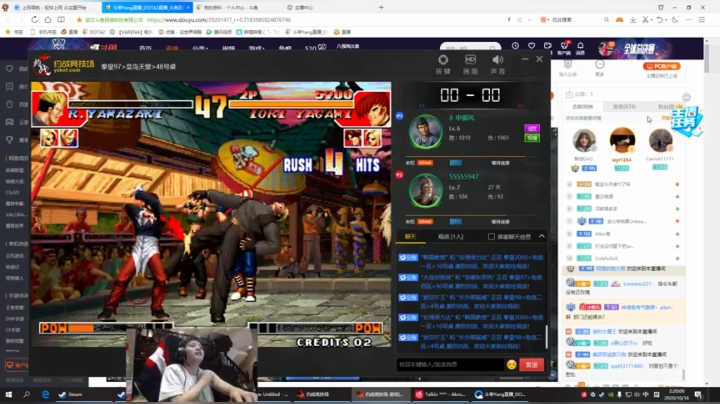This screenshot has width=720, height=404.
Task: Open the 更多 more options icon
Action: pos(599,68)
